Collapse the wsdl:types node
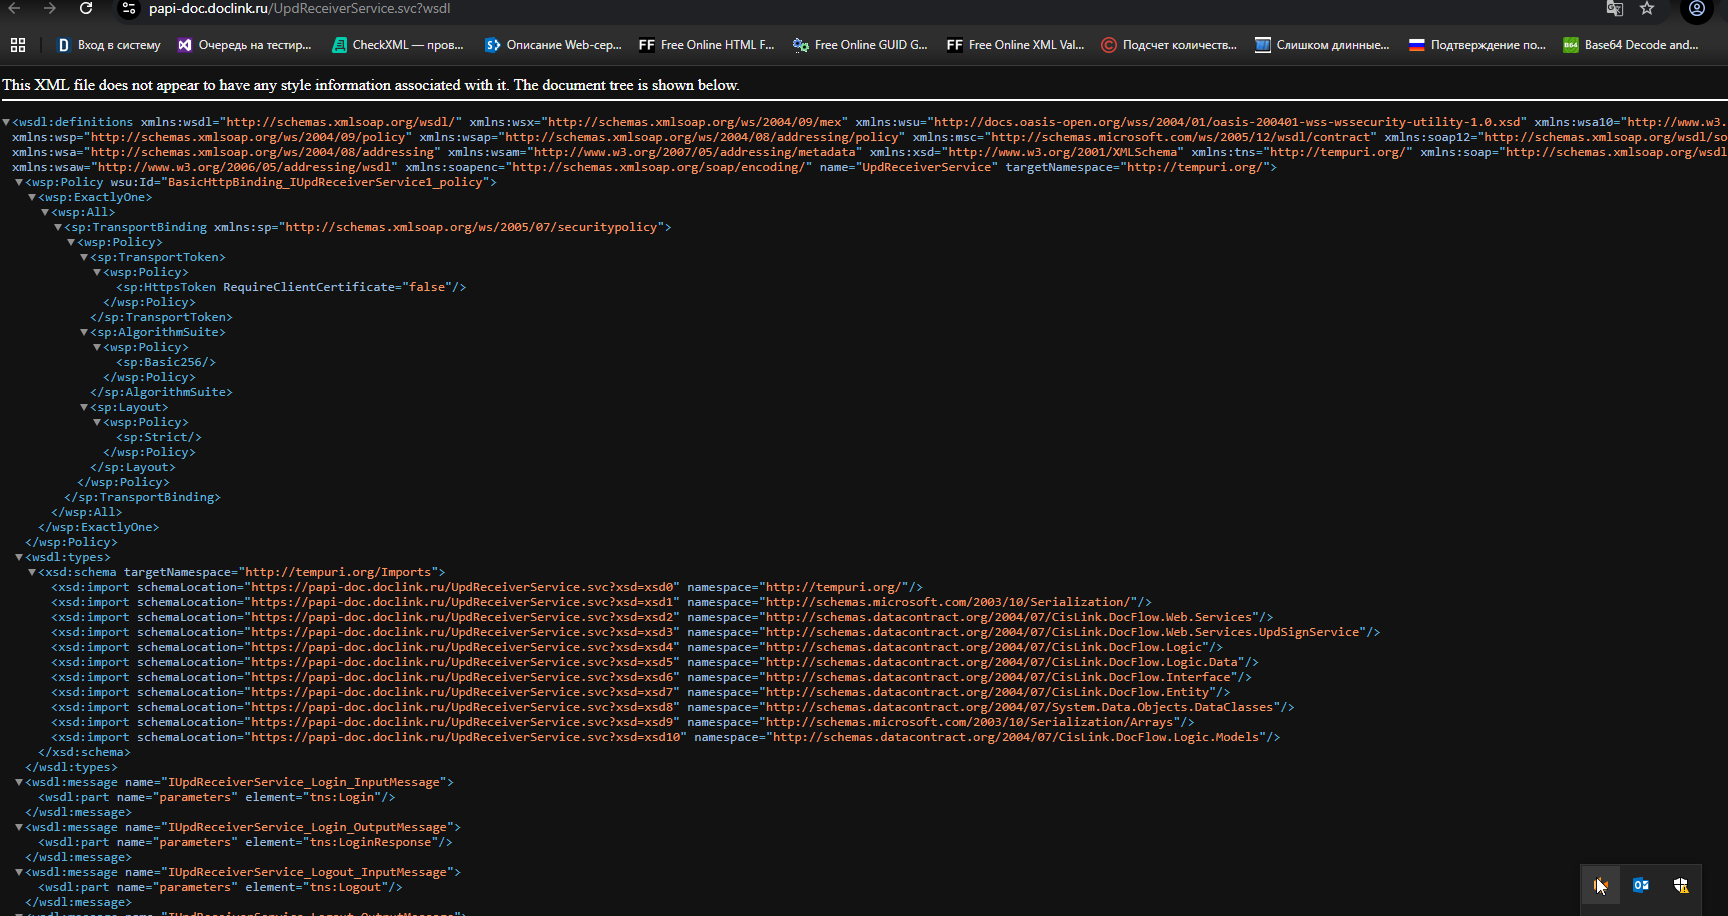1728x916 pixels. tap(19, 557)
